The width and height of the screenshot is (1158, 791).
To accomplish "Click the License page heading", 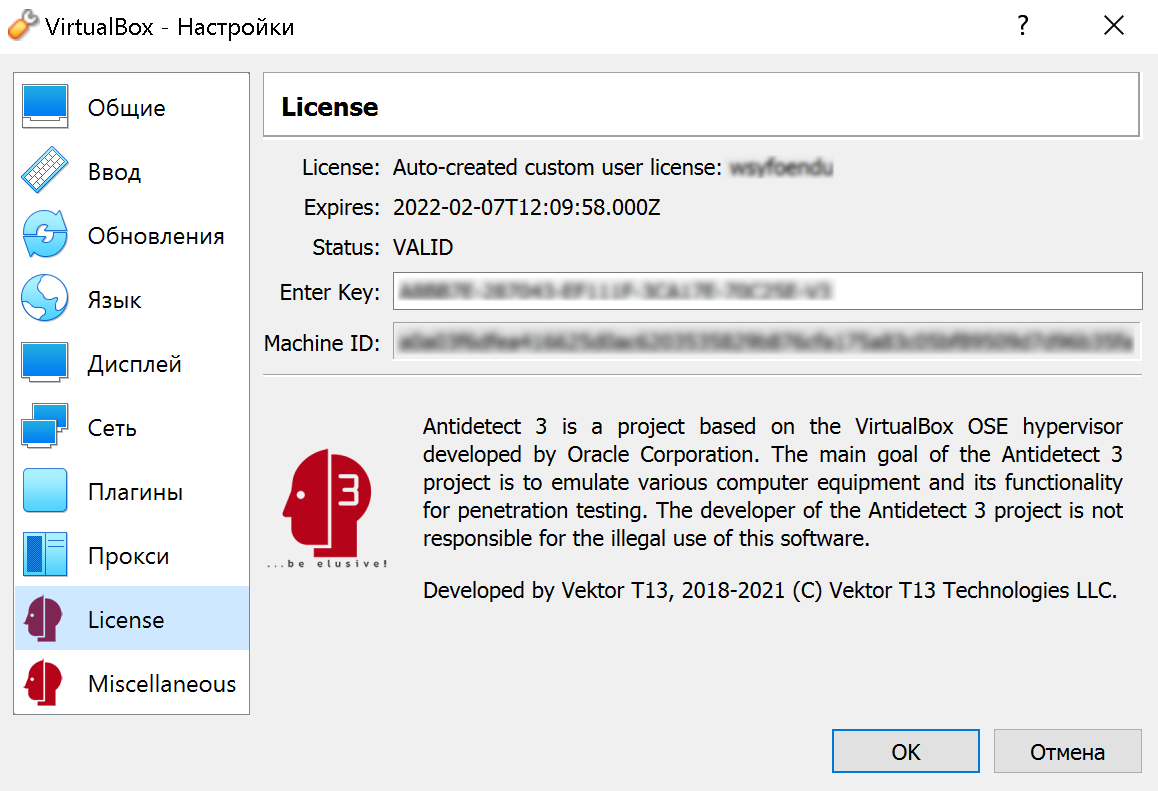I will point(329,106).
